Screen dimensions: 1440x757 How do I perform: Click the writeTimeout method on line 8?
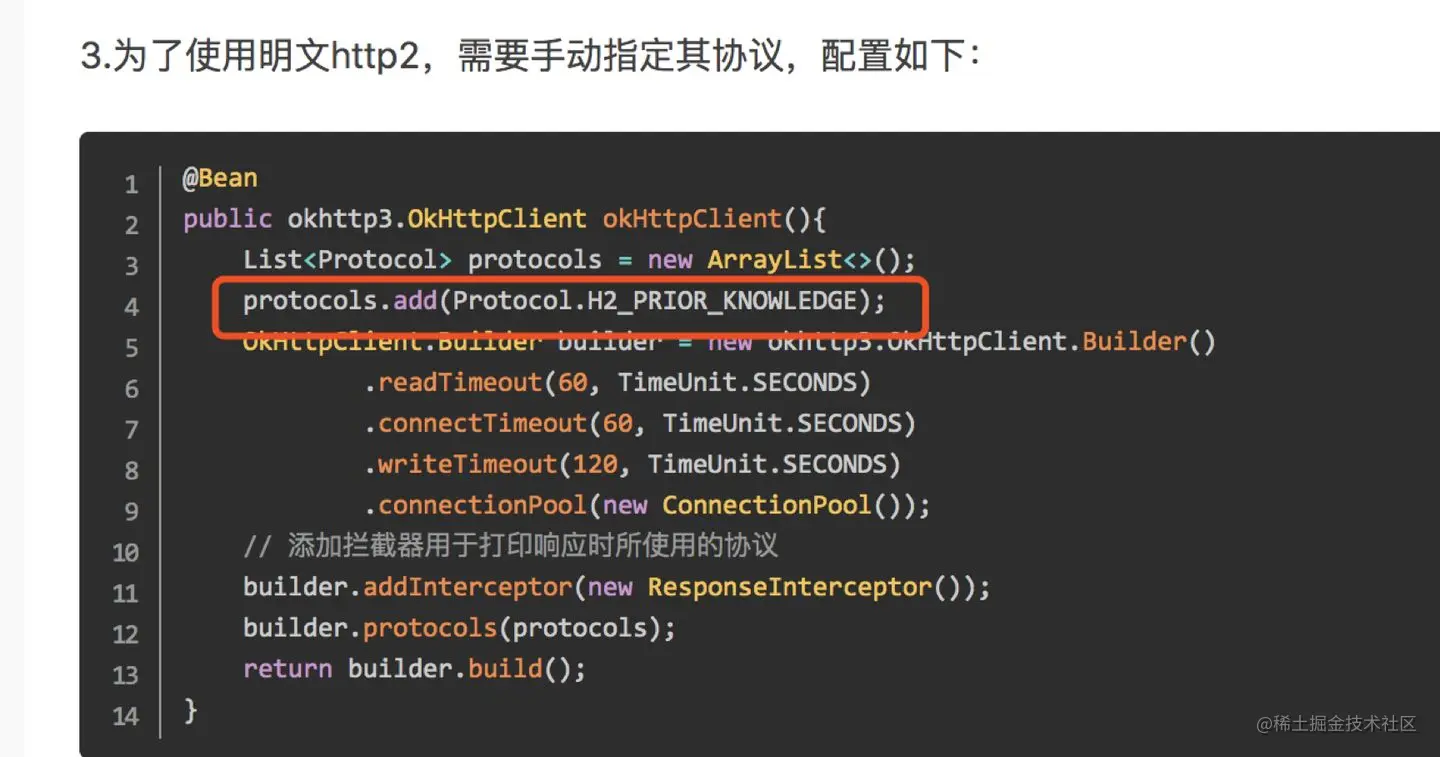click(x=468, y=464)
